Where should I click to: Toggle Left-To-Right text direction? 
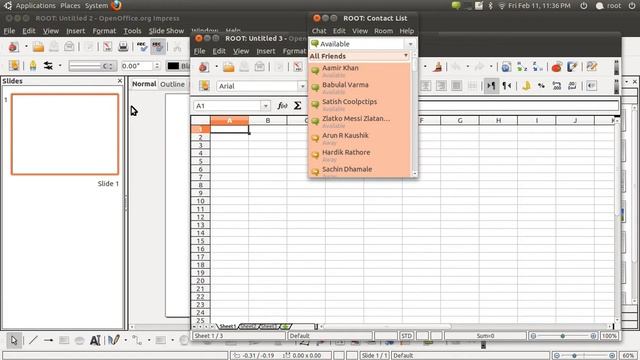click(491, 86)
